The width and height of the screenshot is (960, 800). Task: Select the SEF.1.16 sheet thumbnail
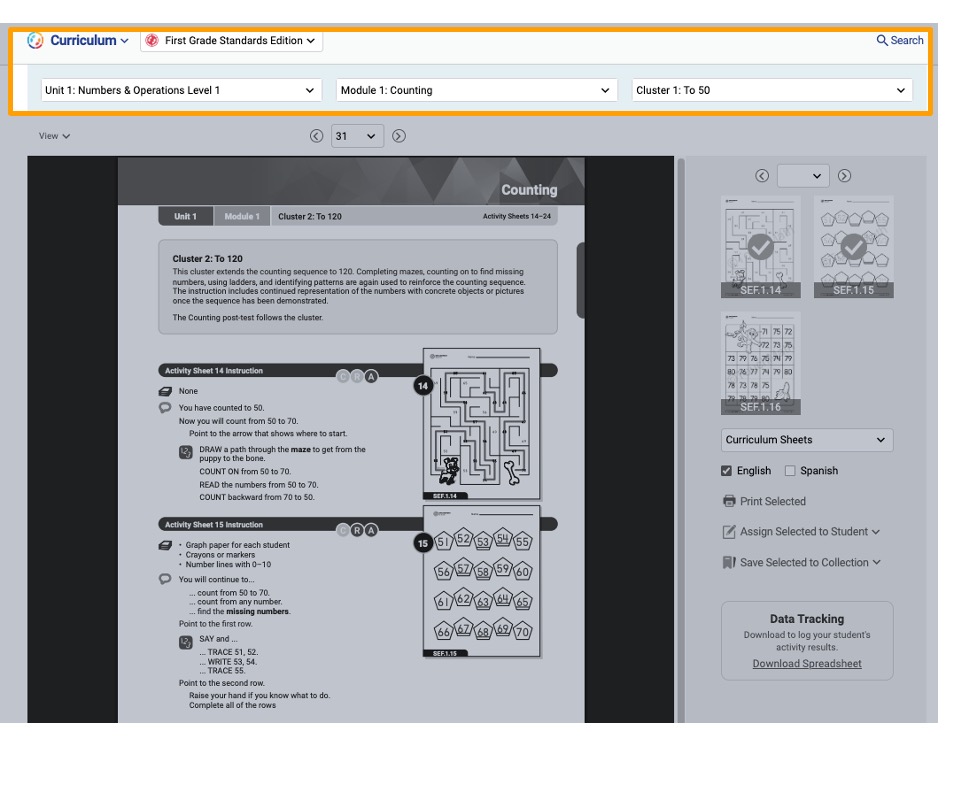(x=760, y=364)
